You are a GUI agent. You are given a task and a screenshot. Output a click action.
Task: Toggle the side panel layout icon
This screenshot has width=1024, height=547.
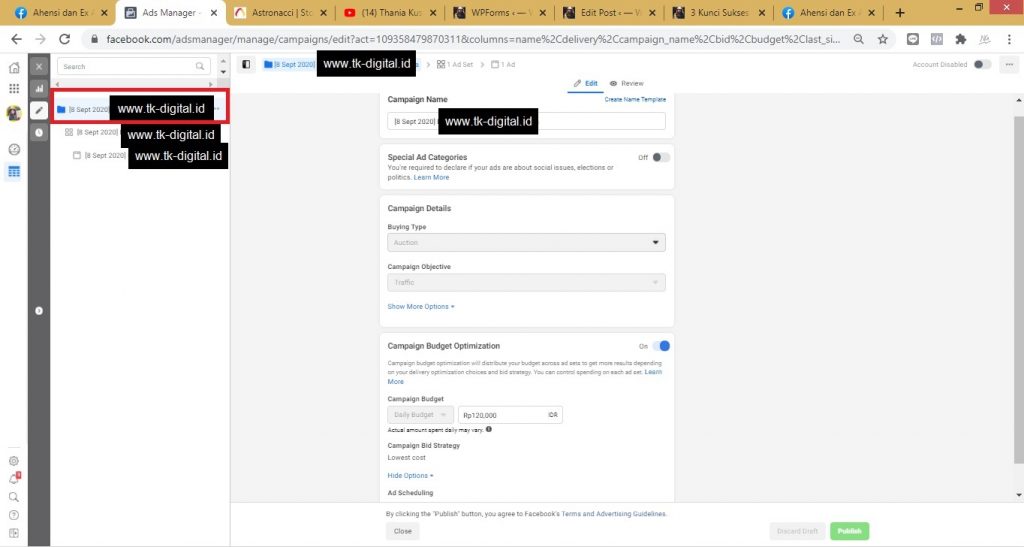pos(247,64)
